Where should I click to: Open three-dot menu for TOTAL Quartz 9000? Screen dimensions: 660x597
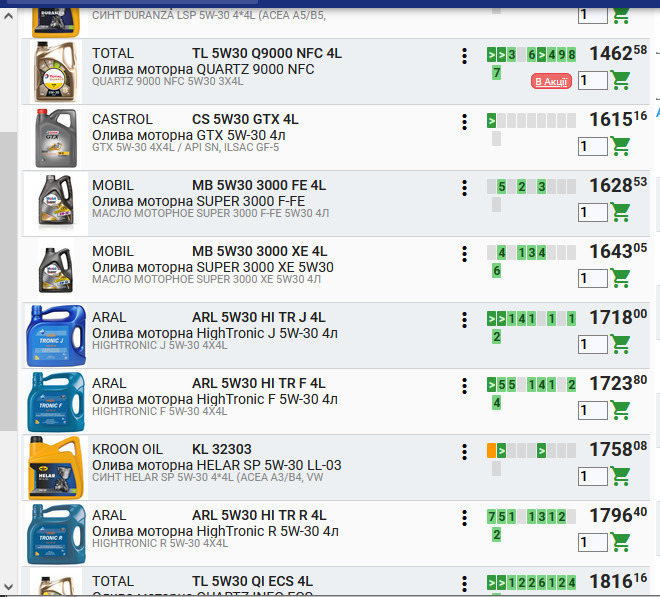464,56
